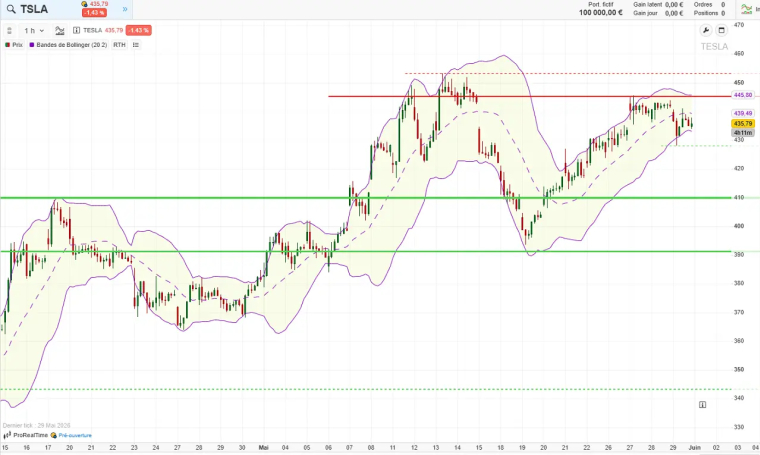760x455 pixels.
Task: Click the Mai label on the date axis
Action: coord(264,448)
